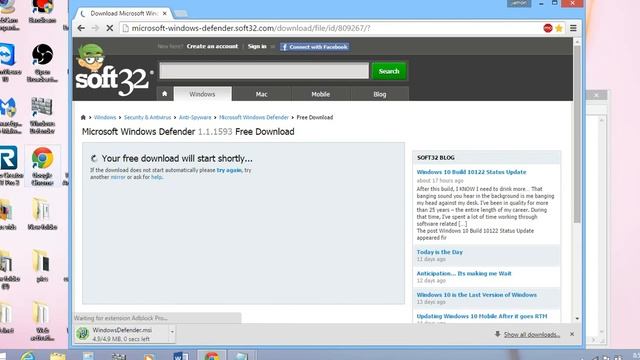The image size is (640, 360).
Task: Open Windows 10 Build 10122 Status Update post
Action: click(x=471, y=172)
